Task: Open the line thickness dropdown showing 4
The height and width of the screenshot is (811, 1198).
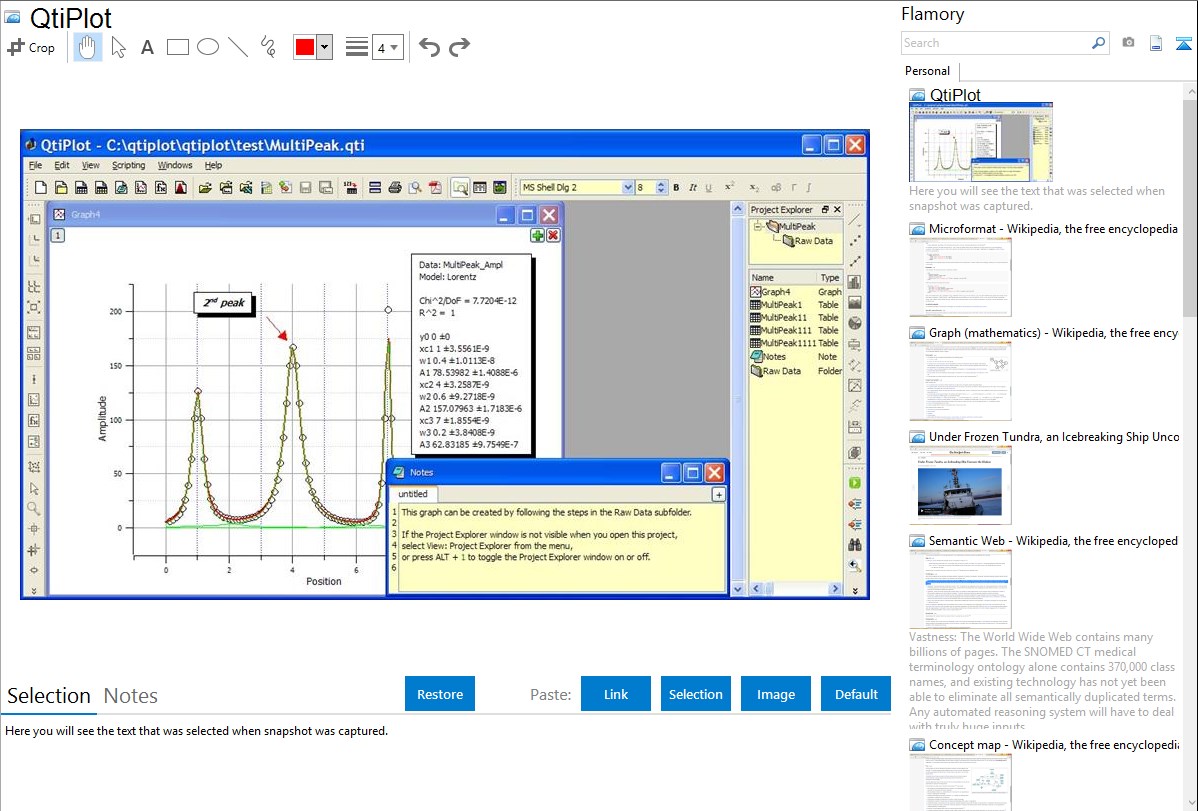Action: (x=387, y=47)
